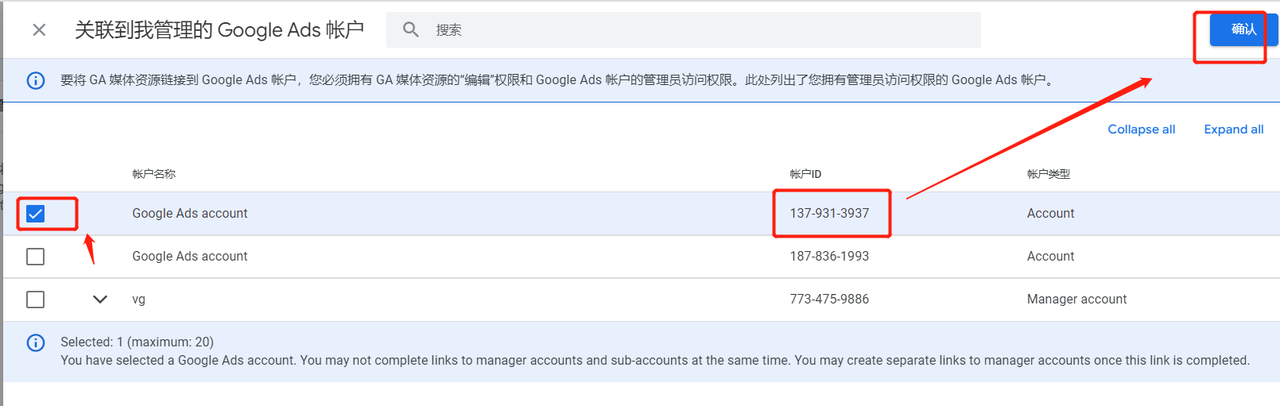This screenshot has width=1280, height=406.
Task: Click Collapse all link
Action: (x=1141, y=129)
